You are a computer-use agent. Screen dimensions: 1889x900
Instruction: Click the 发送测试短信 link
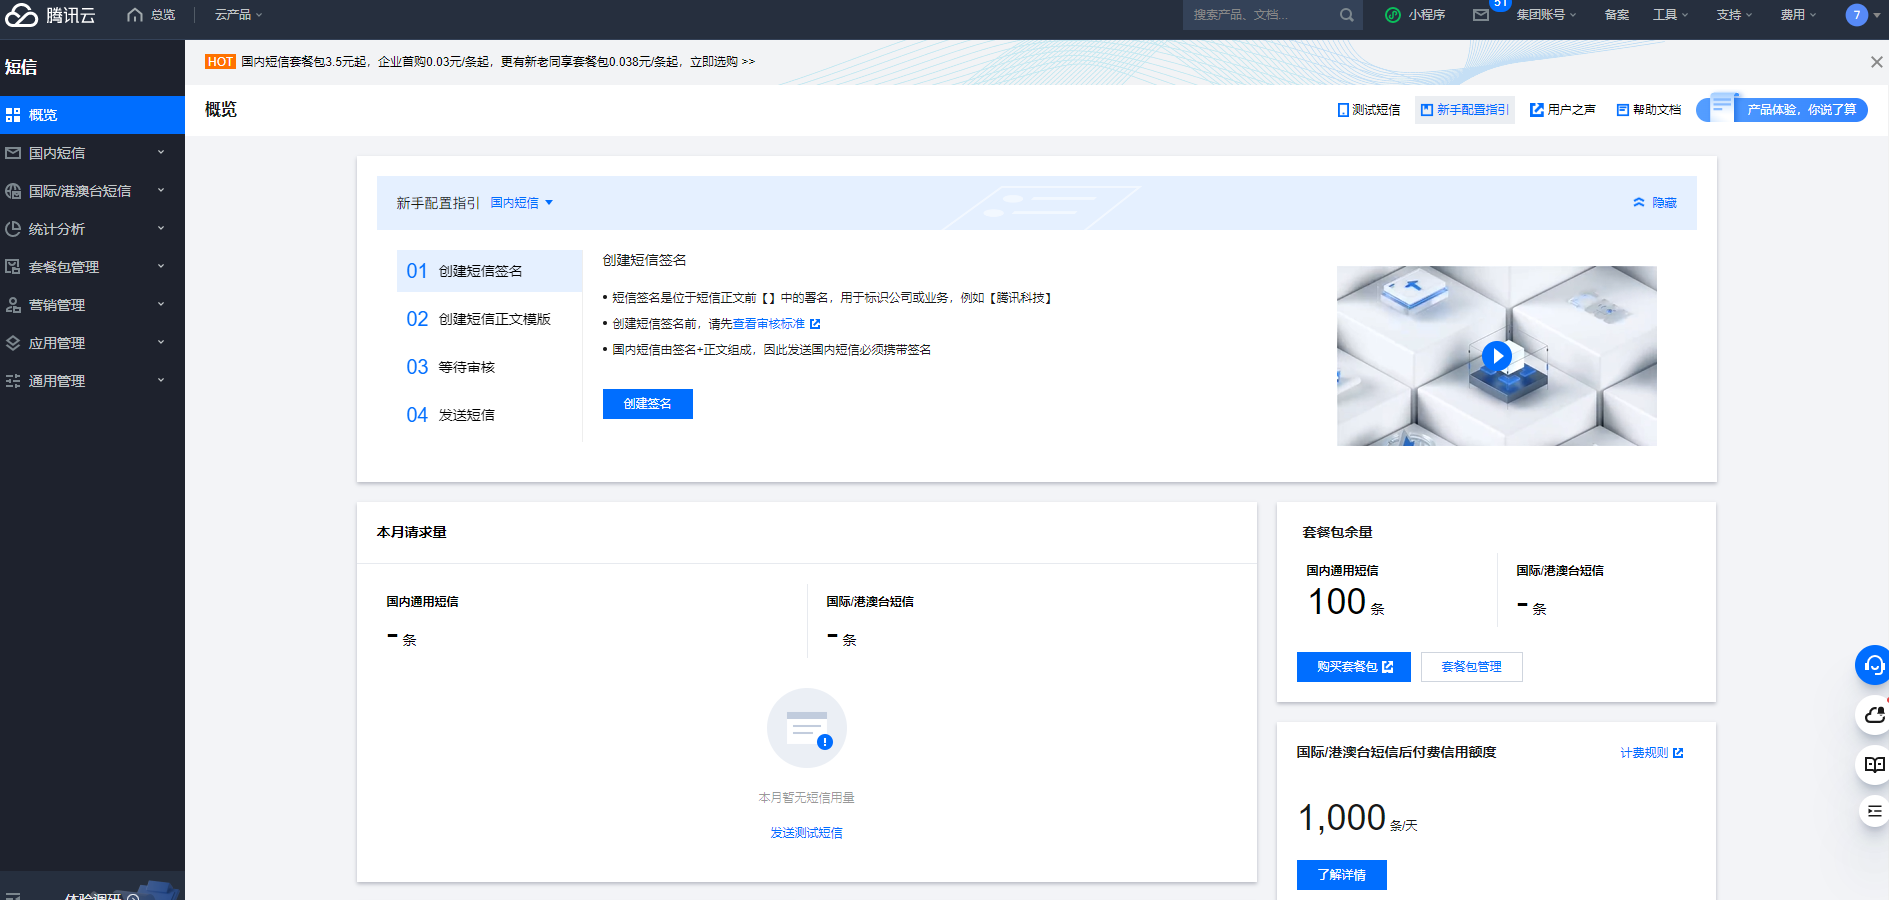(x=806, y=833)
